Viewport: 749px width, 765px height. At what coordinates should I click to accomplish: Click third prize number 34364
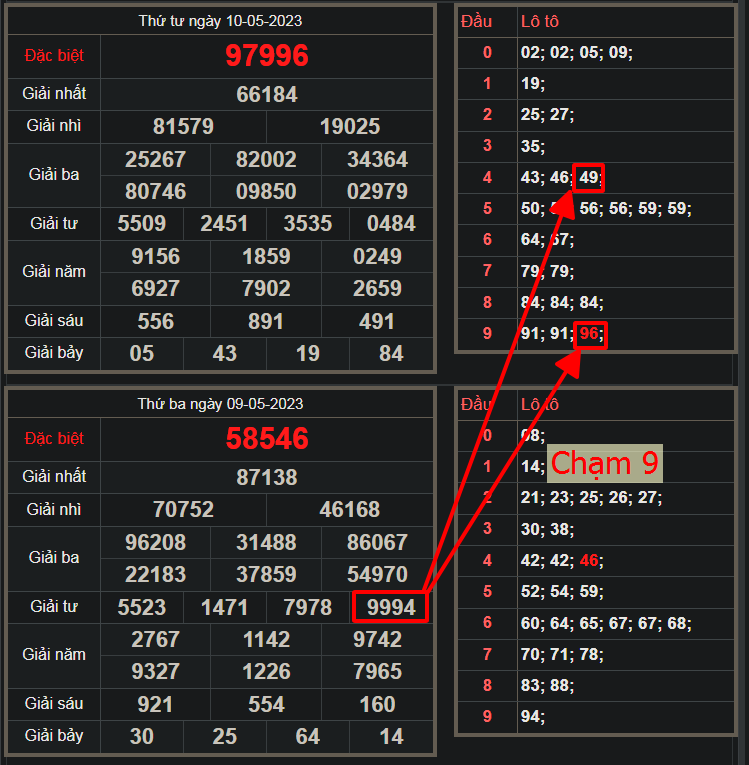pos(377,160)
